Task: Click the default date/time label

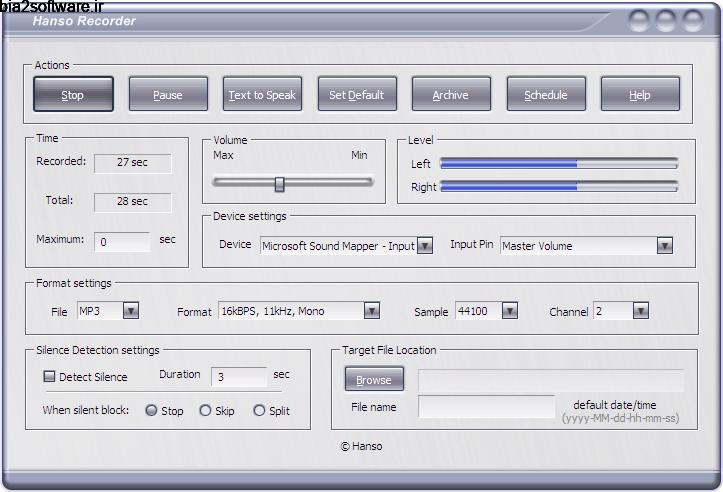Action: pos(615,405)
